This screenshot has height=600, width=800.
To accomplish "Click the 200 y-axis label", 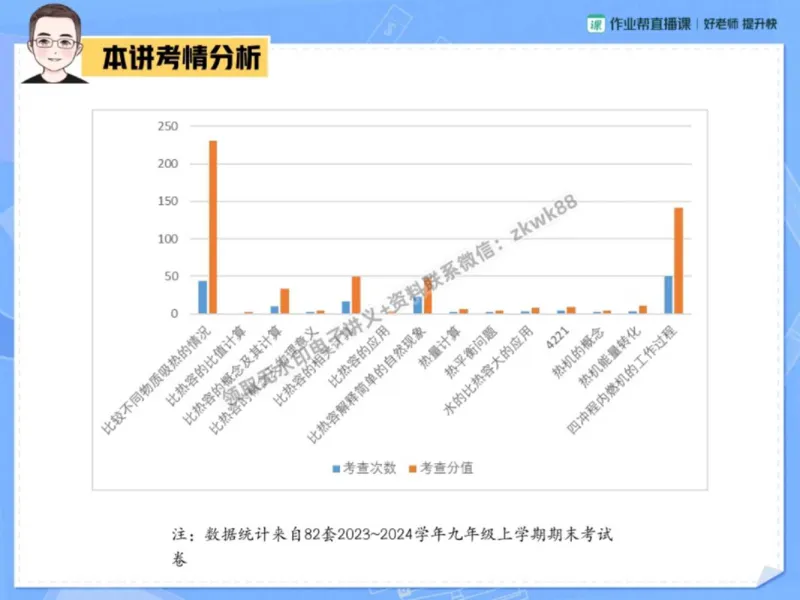I will tap(168, 164).
